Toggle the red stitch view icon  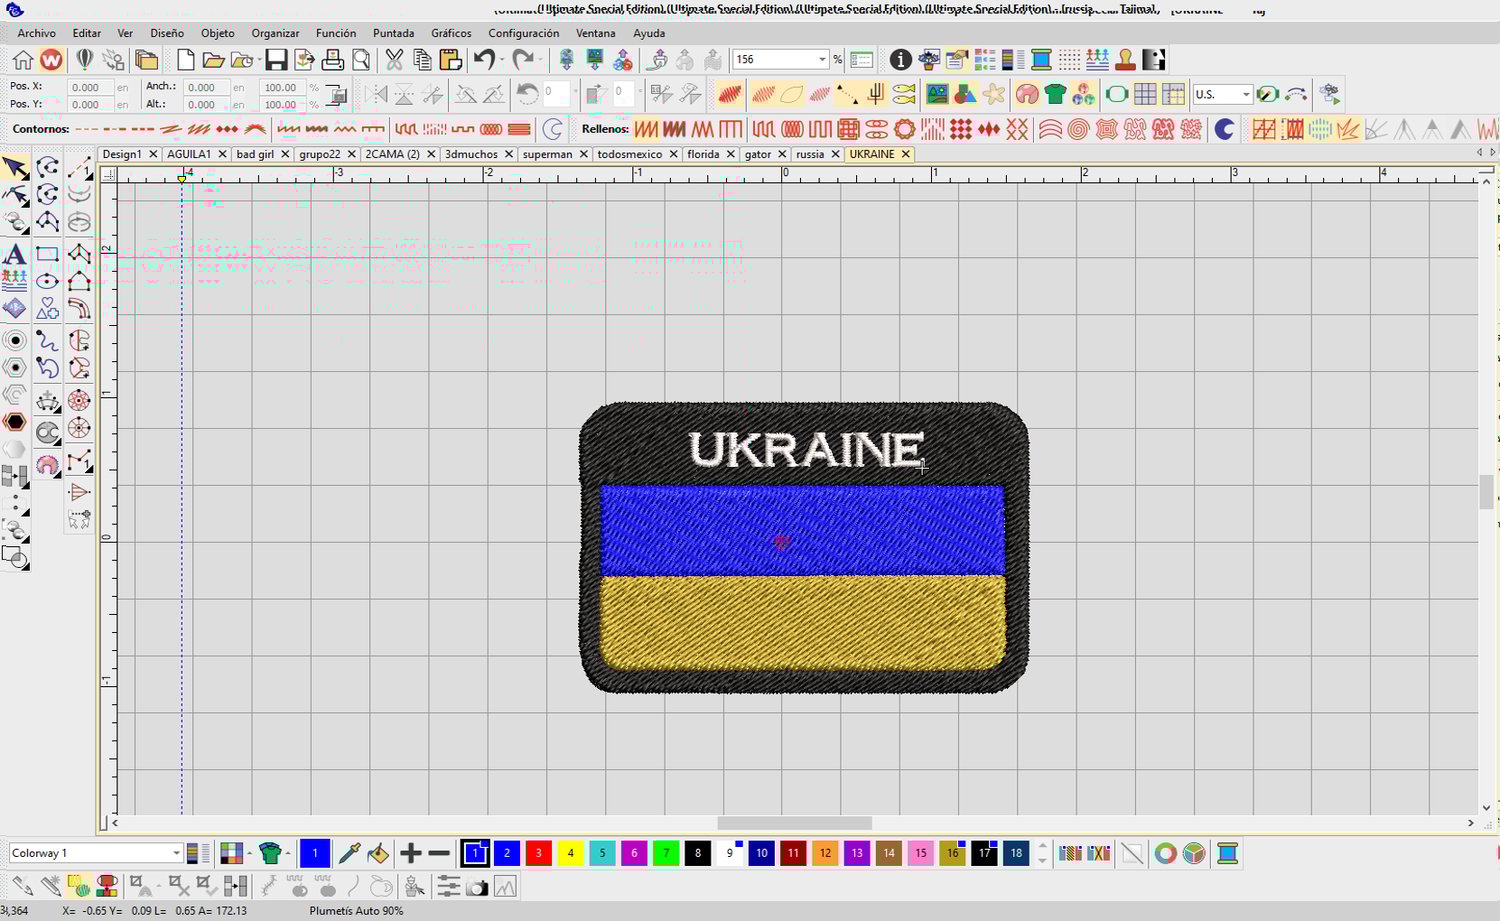[x=730, y=95]
